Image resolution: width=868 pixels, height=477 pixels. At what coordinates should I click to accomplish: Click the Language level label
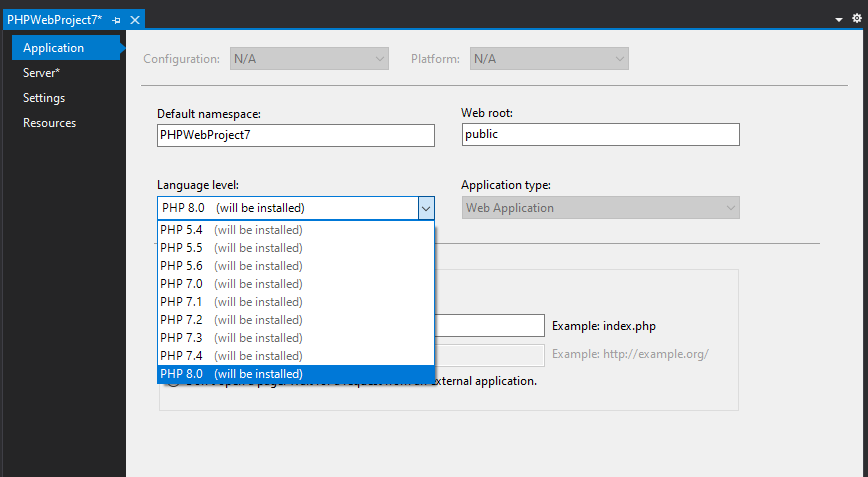tap(198, 185)
